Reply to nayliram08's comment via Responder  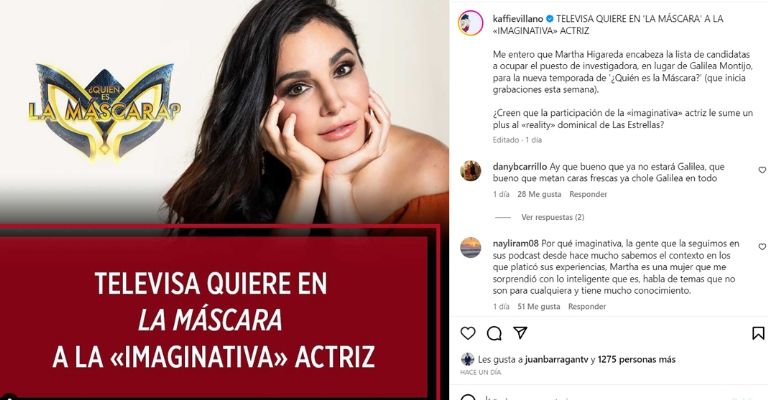pos(587,306)
